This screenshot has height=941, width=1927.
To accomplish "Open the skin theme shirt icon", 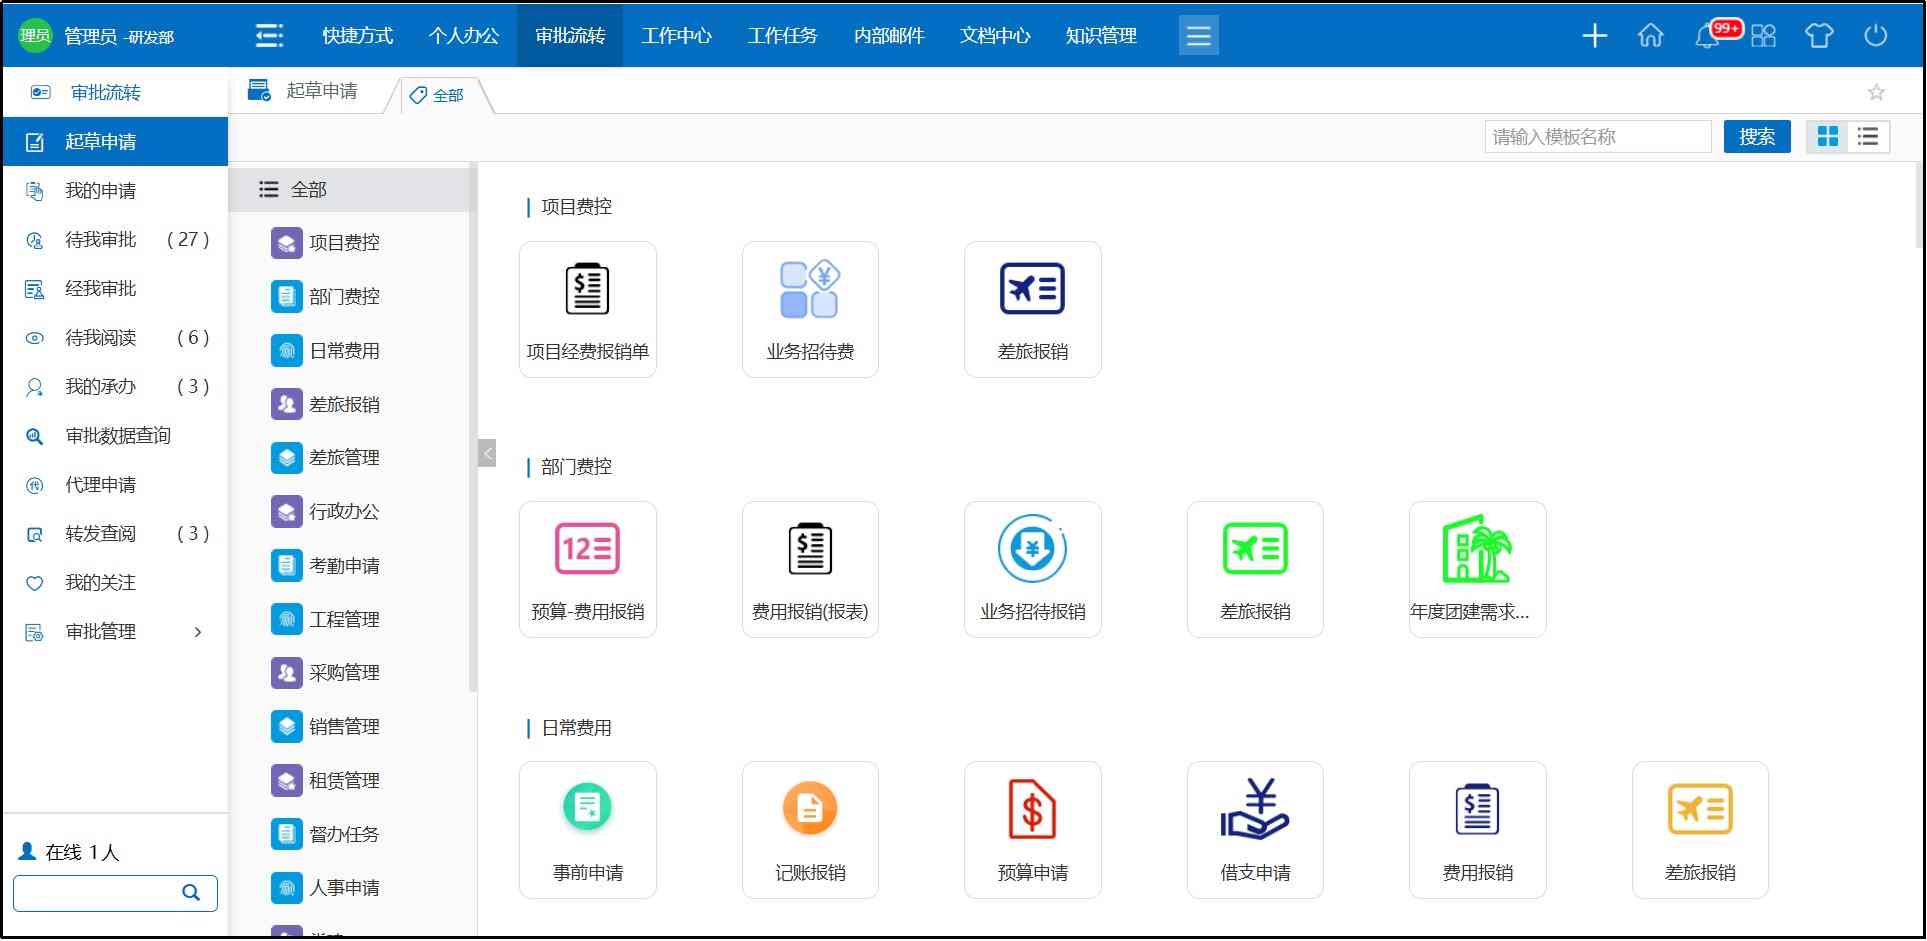I will click(x=1818, y=36).
